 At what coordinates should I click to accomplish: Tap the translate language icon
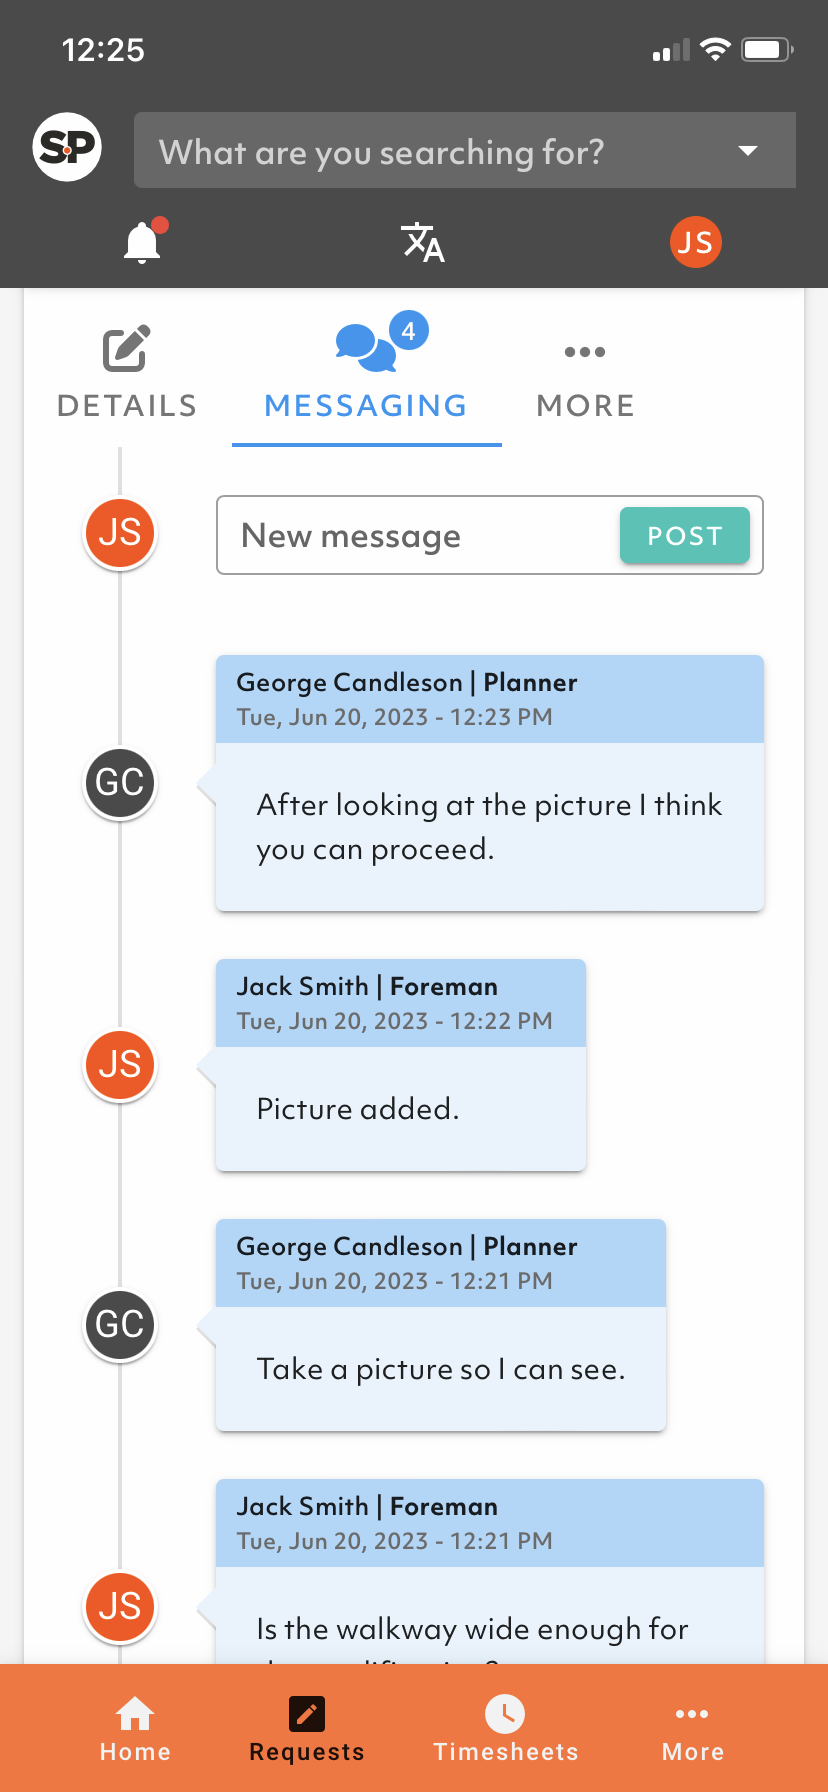[x=422, y=242]
